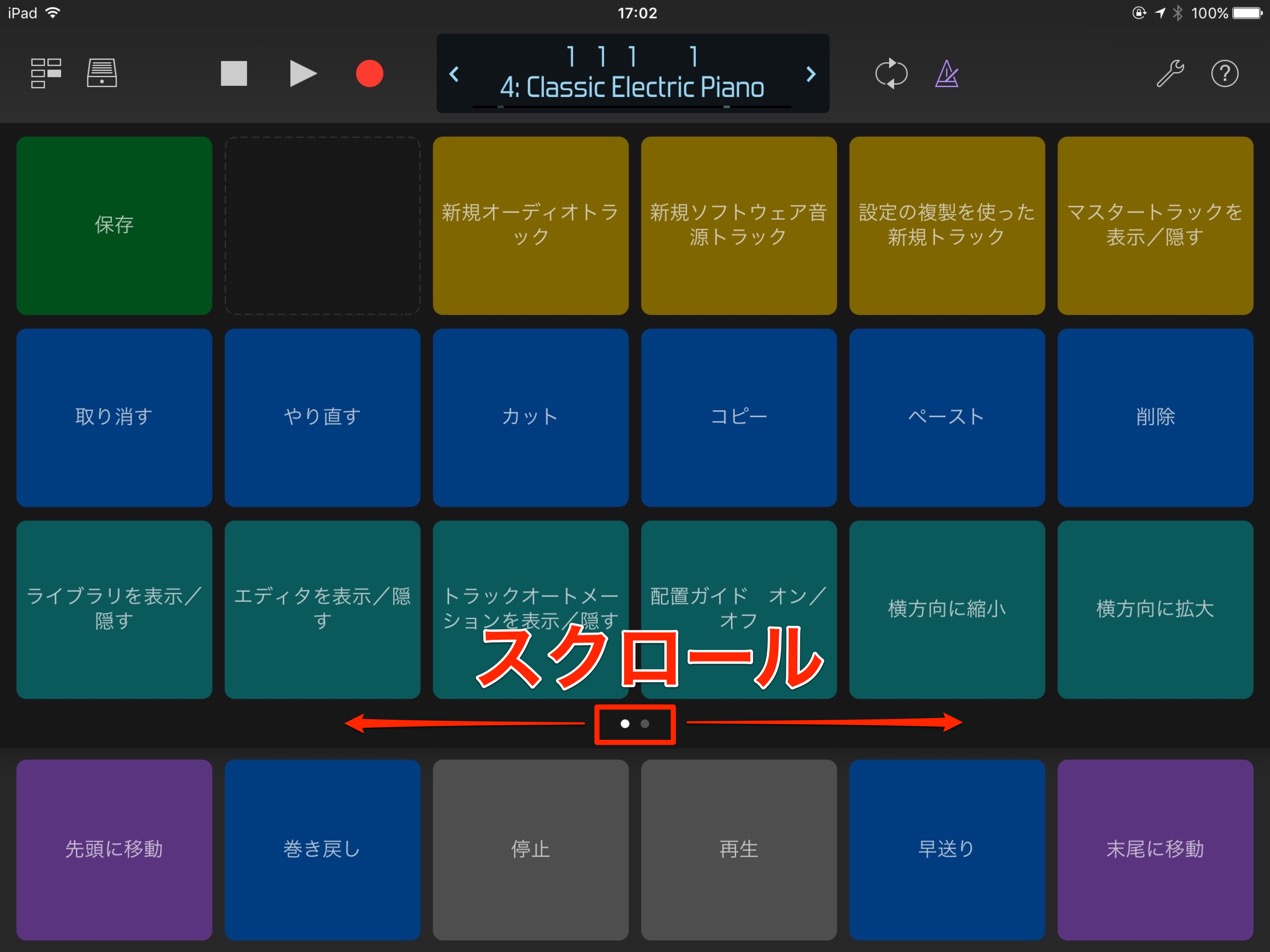Tap 先頭に移動 to go to beginning
Screen dimensions: 1270x952
pos(114,849)
